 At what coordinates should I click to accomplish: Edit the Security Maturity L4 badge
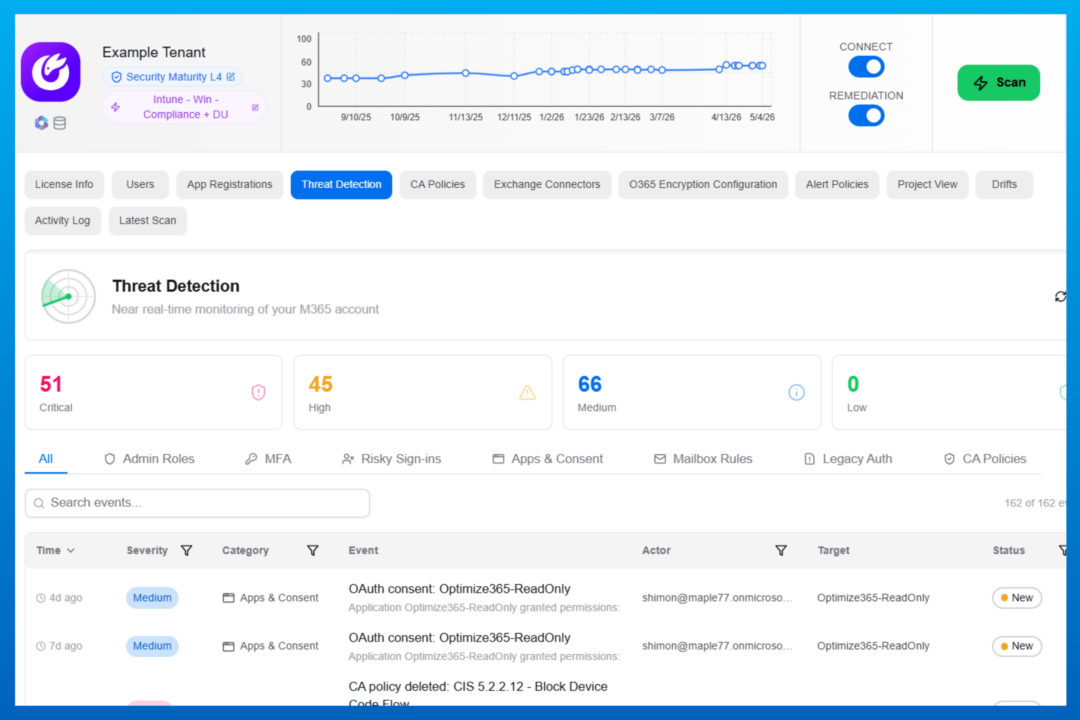(x=231, y=76)
